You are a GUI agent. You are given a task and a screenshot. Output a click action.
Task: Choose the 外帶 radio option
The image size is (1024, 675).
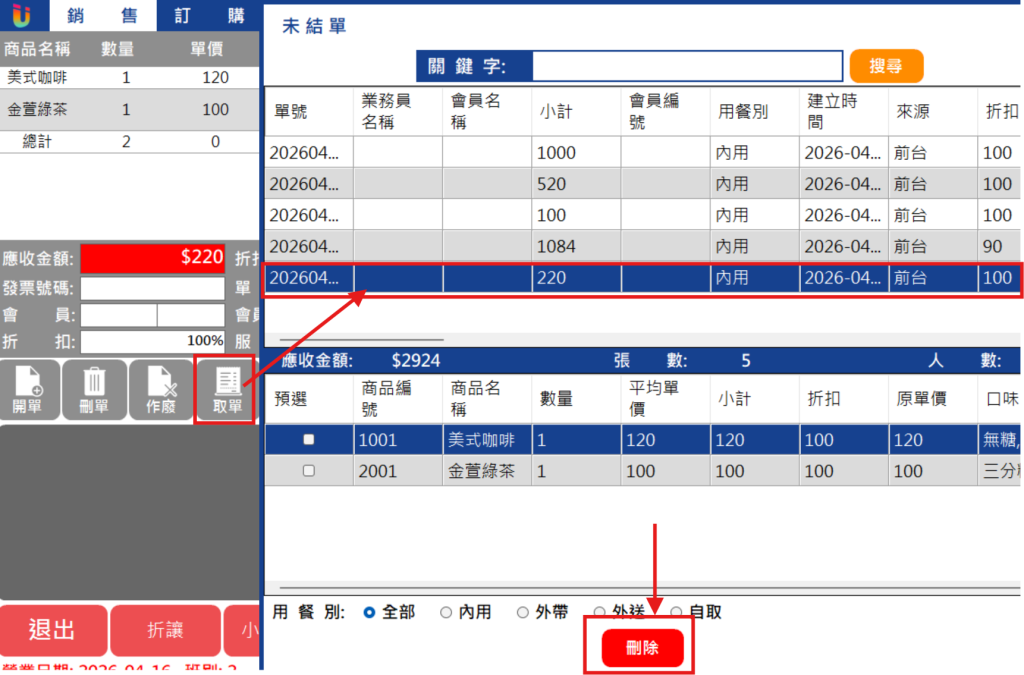[522, 612]
